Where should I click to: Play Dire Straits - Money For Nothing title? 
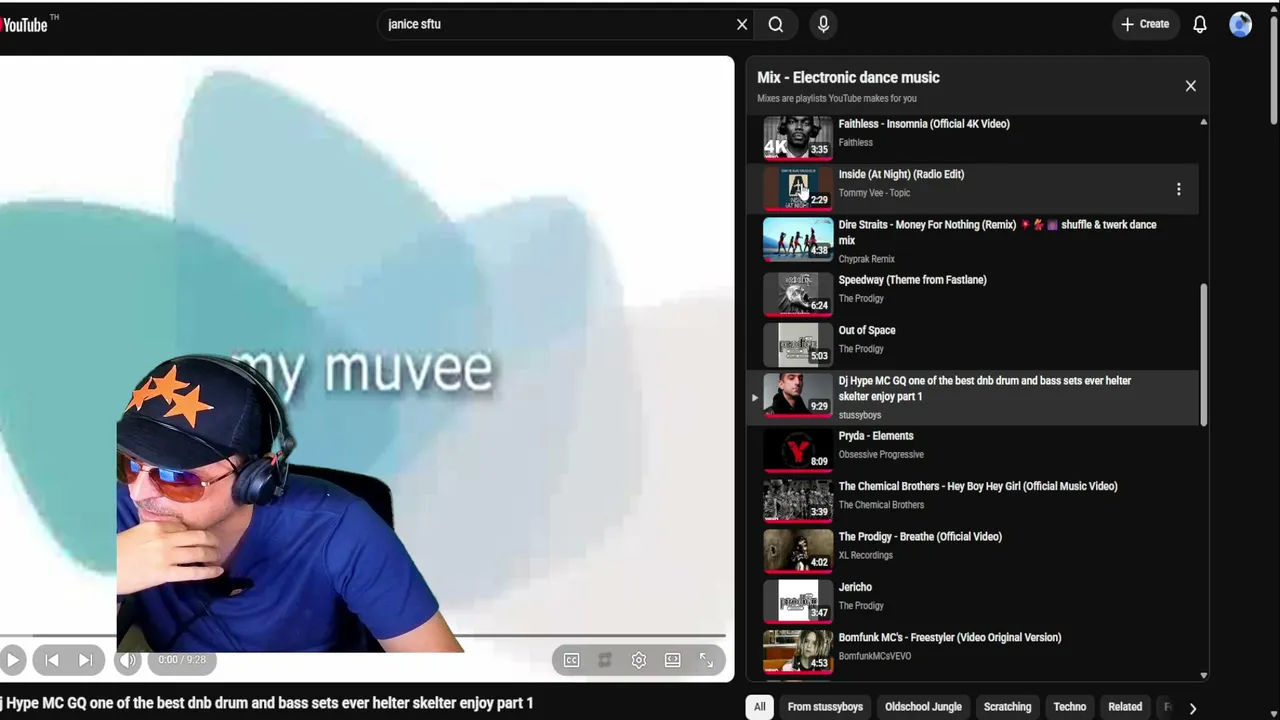[997, 232]
